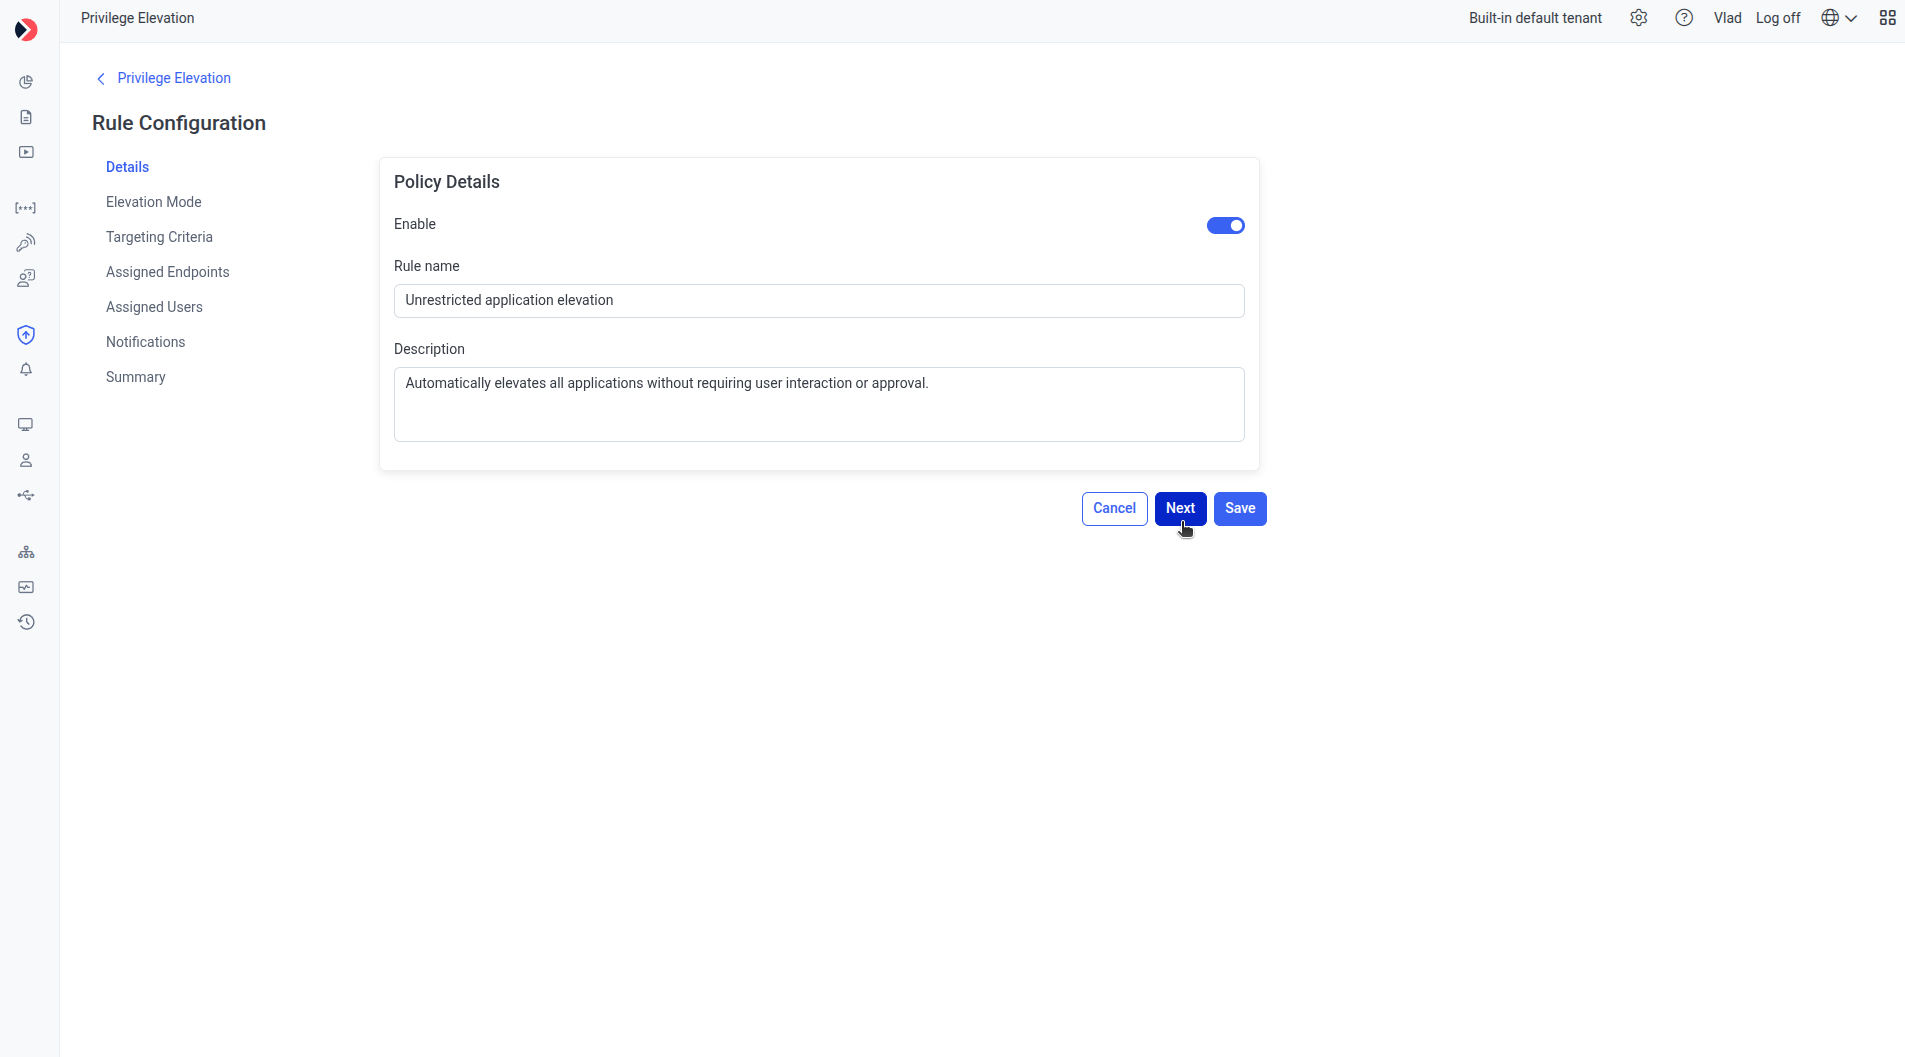Viewport: 1905px width, 1057px height.
Task: Open the activity monitor sidebar icon
Action: tap(26, 587)
